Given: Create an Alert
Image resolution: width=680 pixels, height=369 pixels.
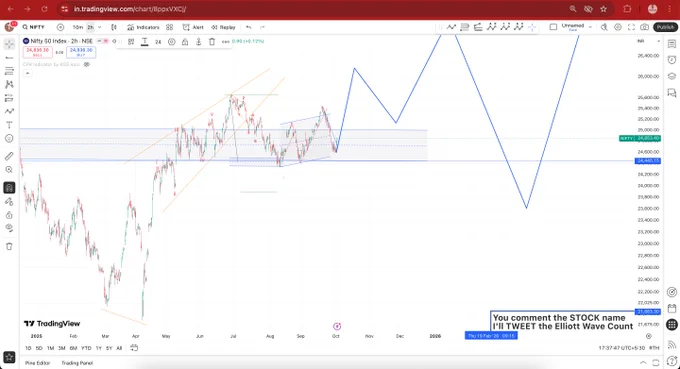Looking at the screenshot, I should click(x=193, y=27).
